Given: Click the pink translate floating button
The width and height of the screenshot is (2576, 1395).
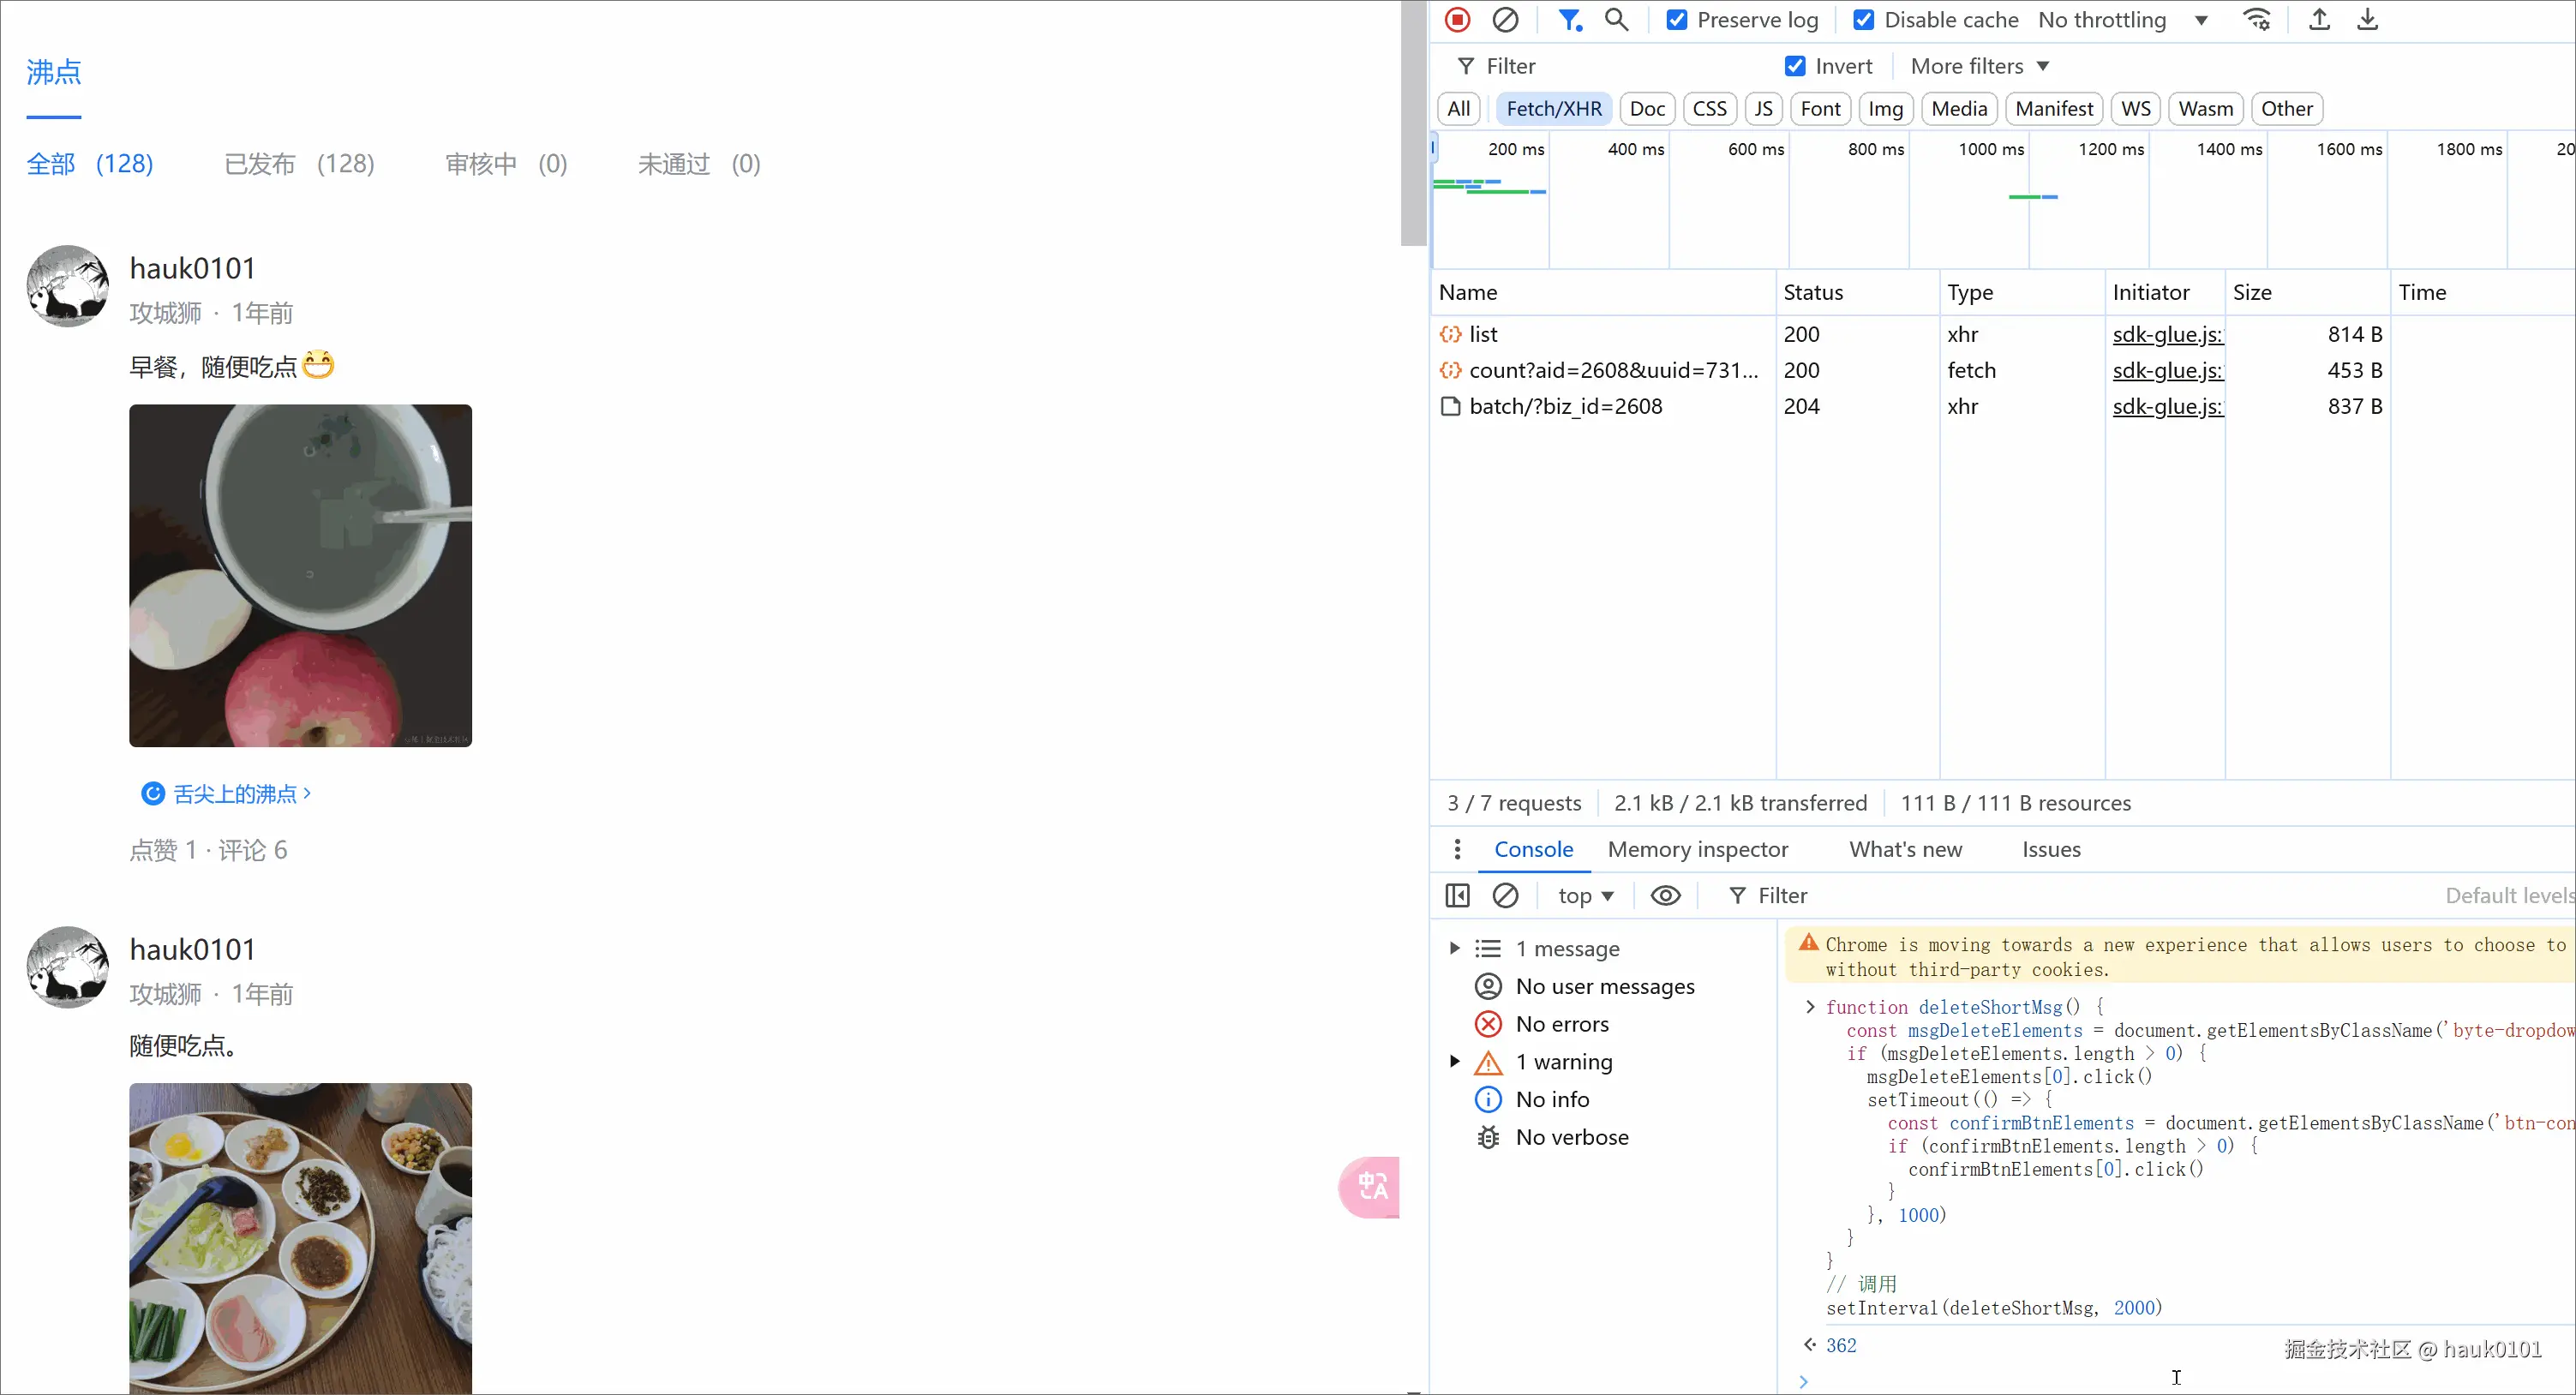Looking at the screenshot, I should point(1370,1187).
